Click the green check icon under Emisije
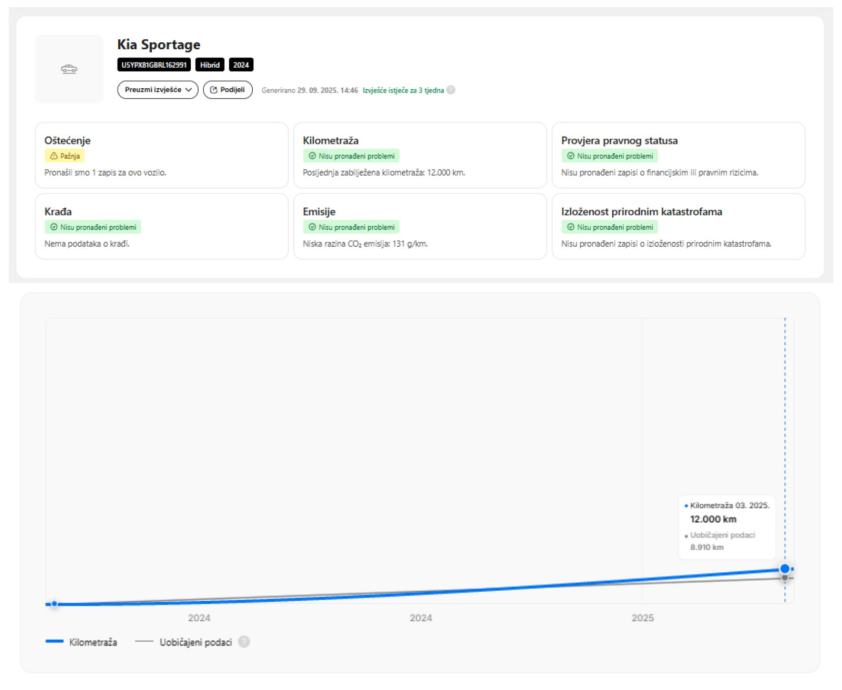The width and height of the screenshot is (842, 690). [x=311, y=228]
